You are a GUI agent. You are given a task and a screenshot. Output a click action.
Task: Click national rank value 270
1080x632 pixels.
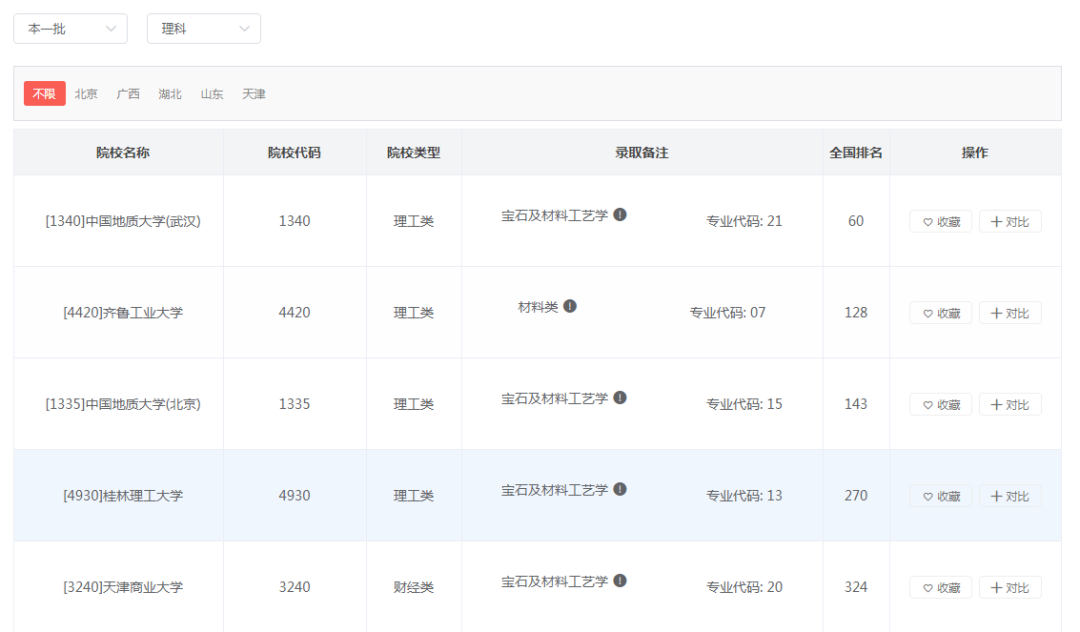pos(855,496)
